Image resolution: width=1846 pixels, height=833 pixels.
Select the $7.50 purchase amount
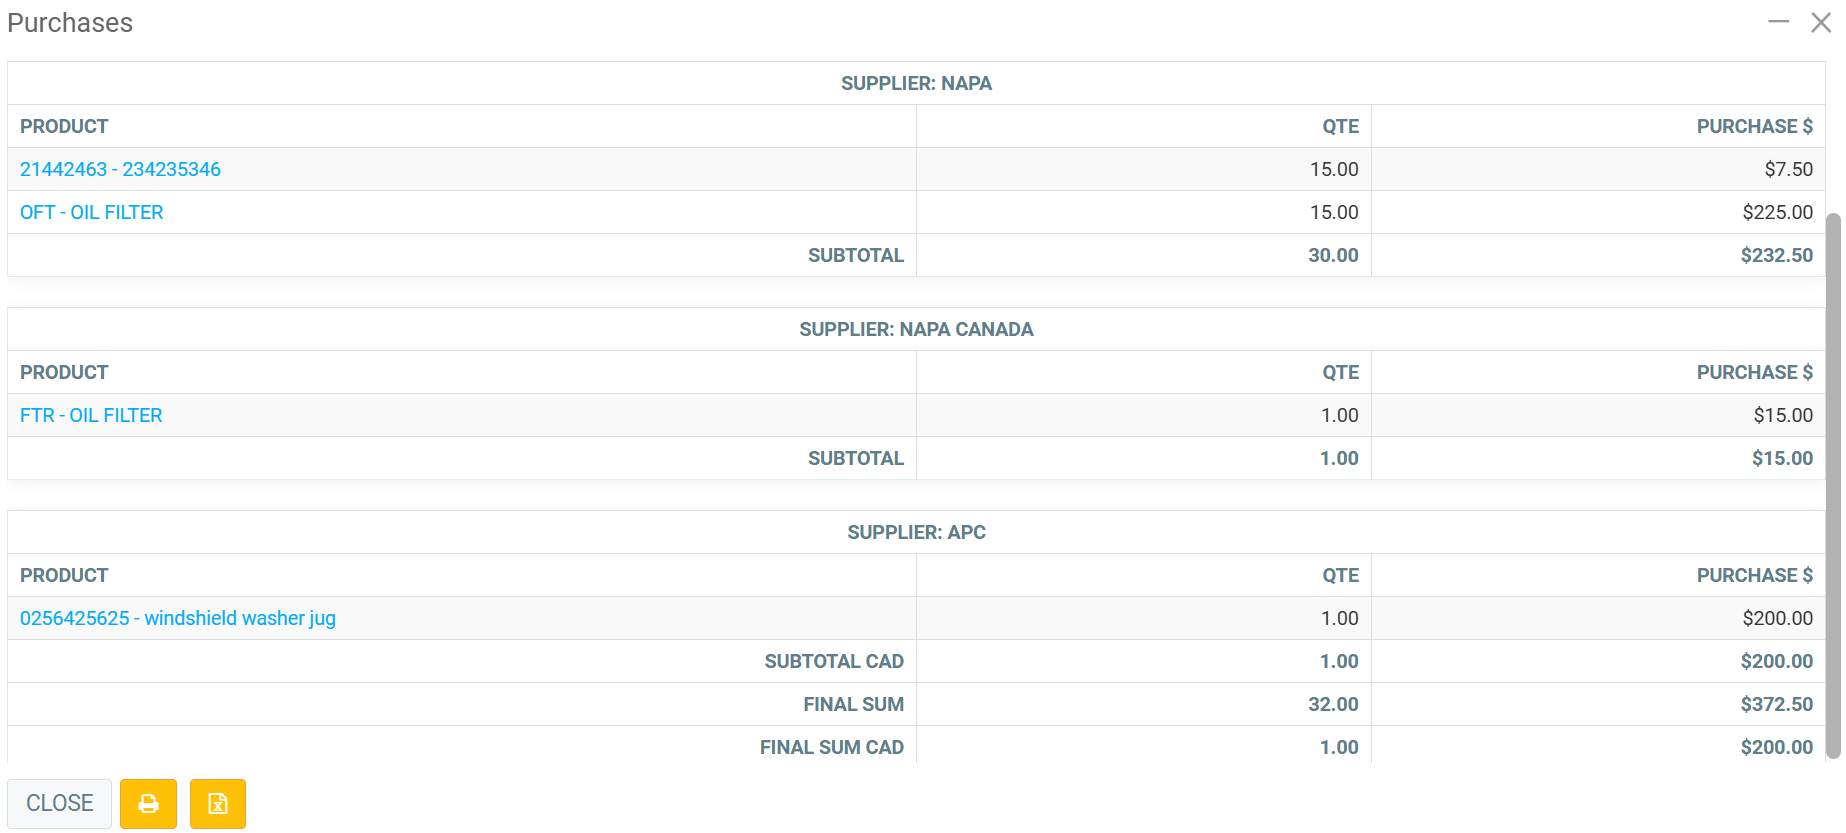[x=1788, y=169]
